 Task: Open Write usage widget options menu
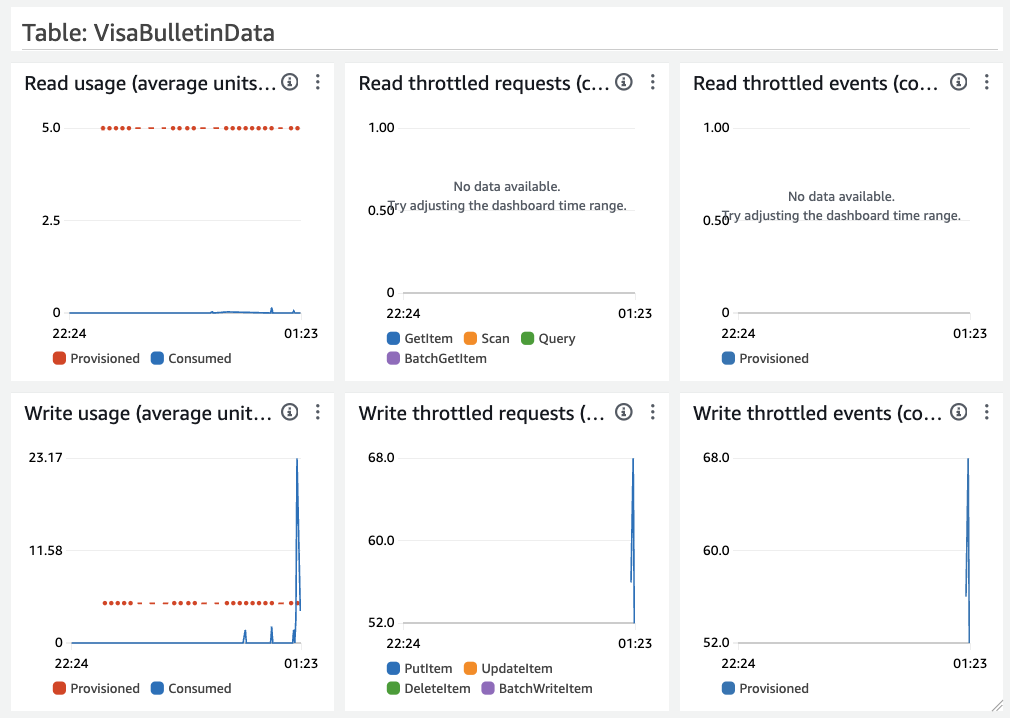click(x=317, y=412)
